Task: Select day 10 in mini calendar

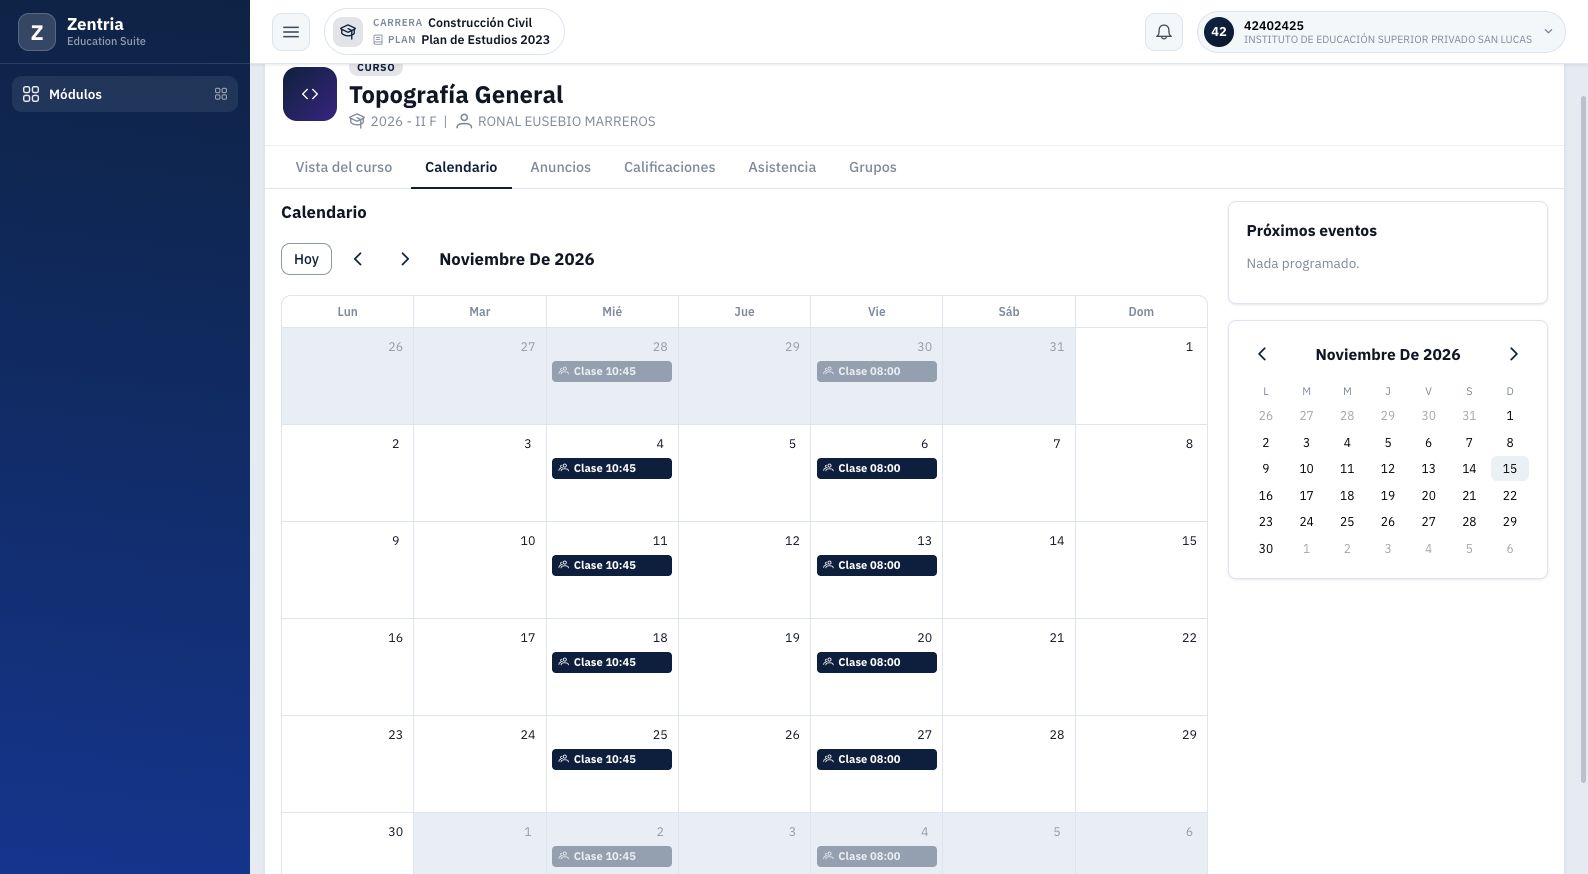Action: tap(1306, 468)
